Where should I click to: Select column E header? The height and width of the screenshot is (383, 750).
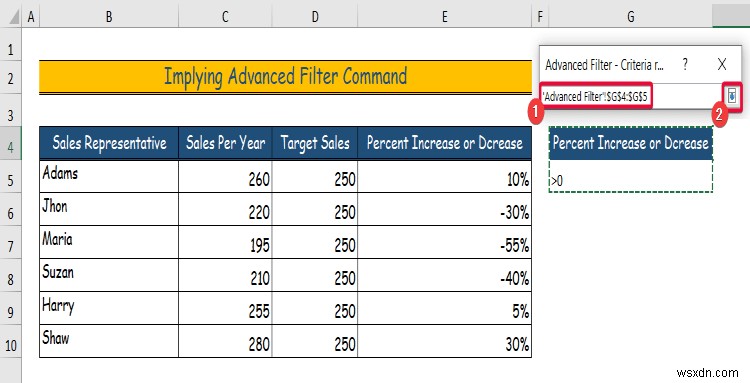(x=444, y=18)
